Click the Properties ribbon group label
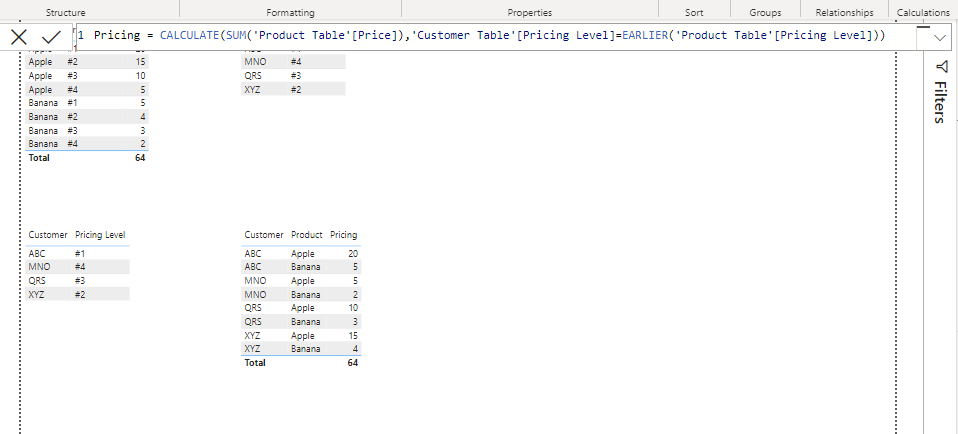 tap(530, 12)
